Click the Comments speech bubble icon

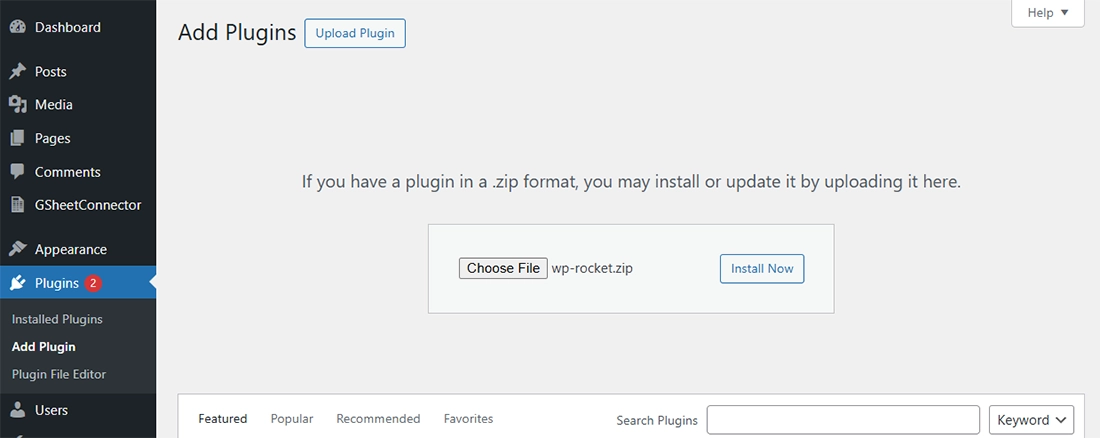point(18,172)
